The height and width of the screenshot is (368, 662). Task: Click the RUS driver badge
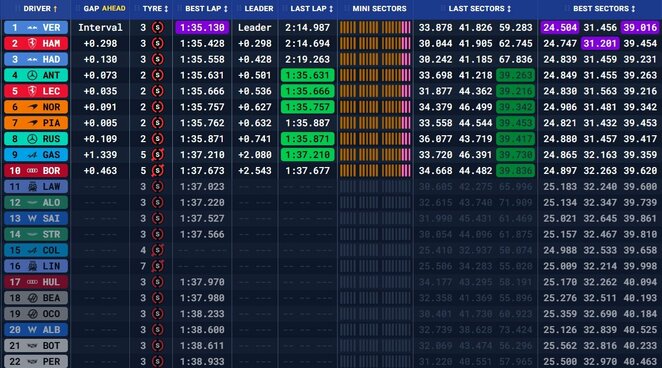[36, 139]
